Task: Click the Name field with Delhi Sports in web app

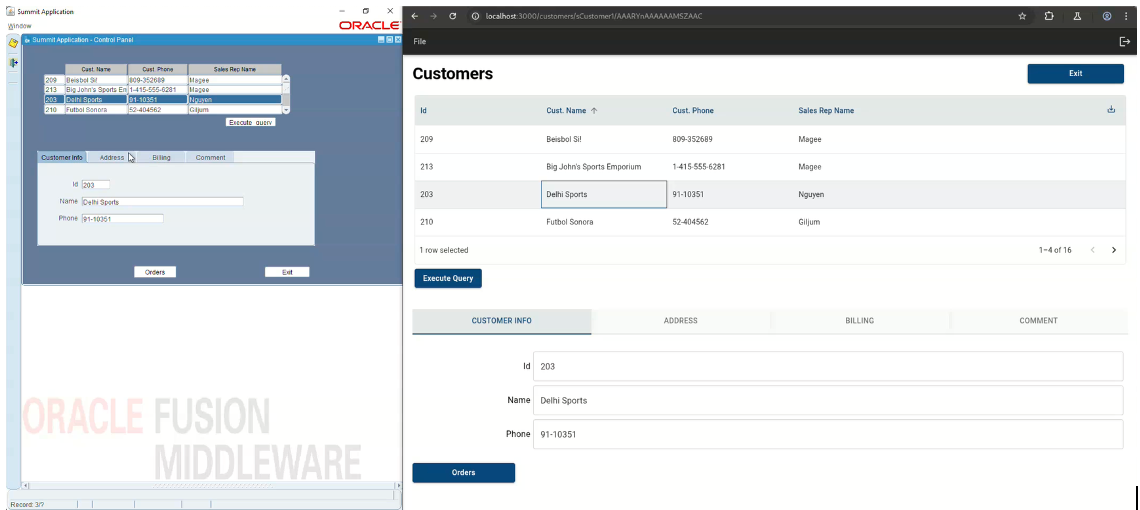Action: (828, 400)
